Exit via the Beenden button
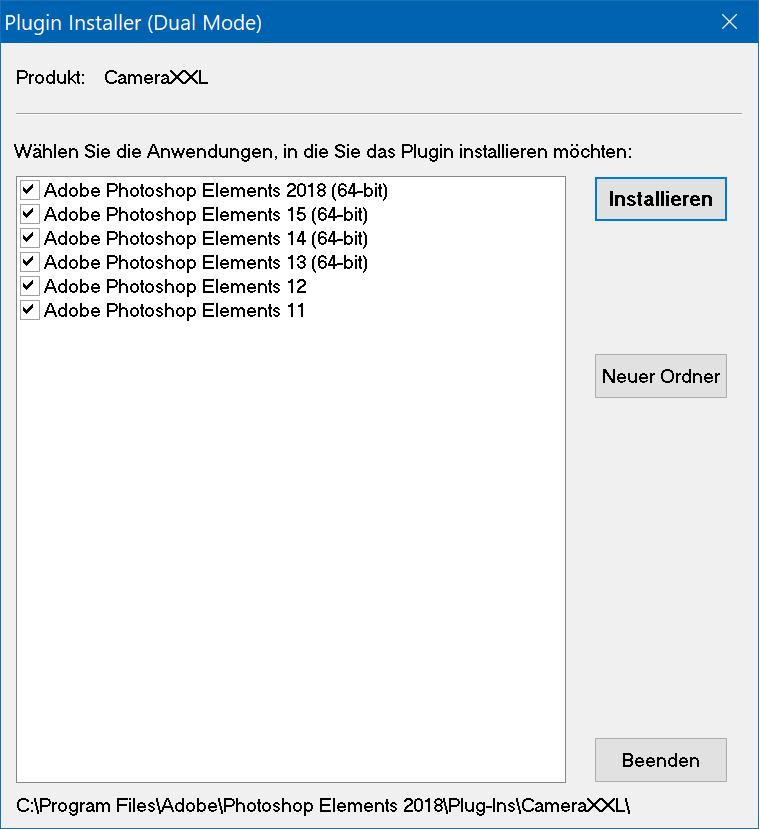This screenshot has width=759, height=829. (660, 761)
